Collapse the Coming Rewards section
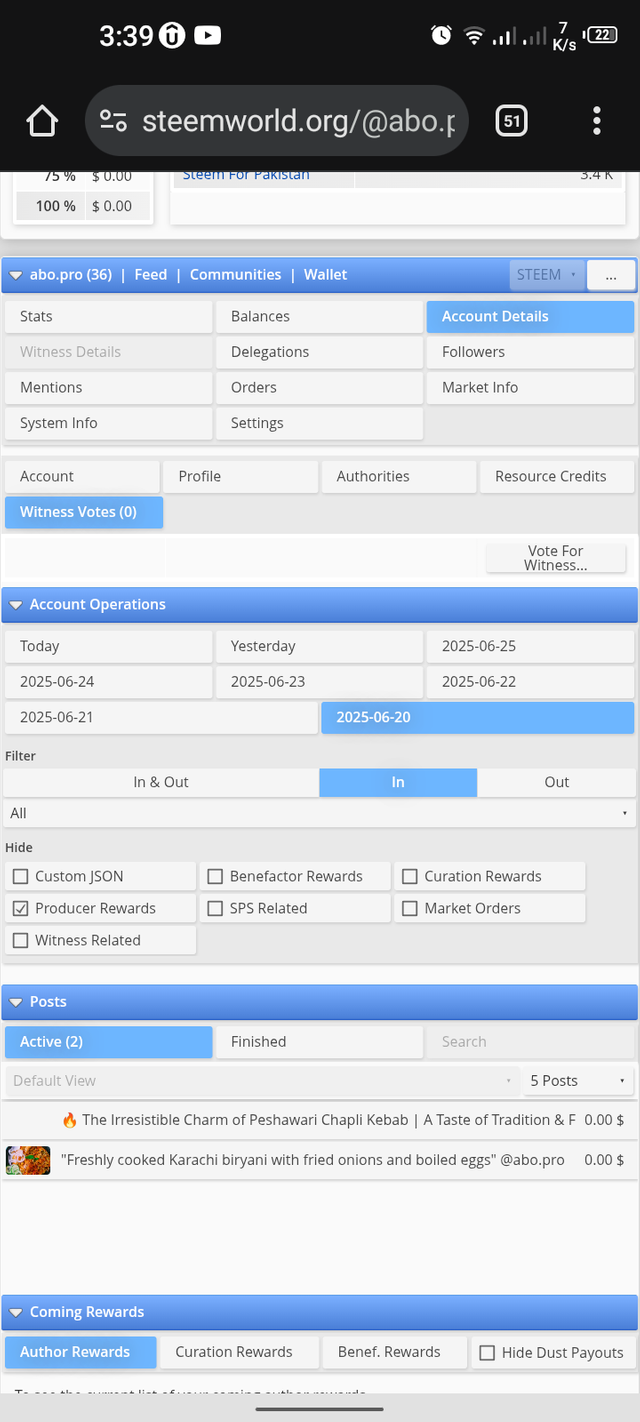 (x=16, y=1313)
